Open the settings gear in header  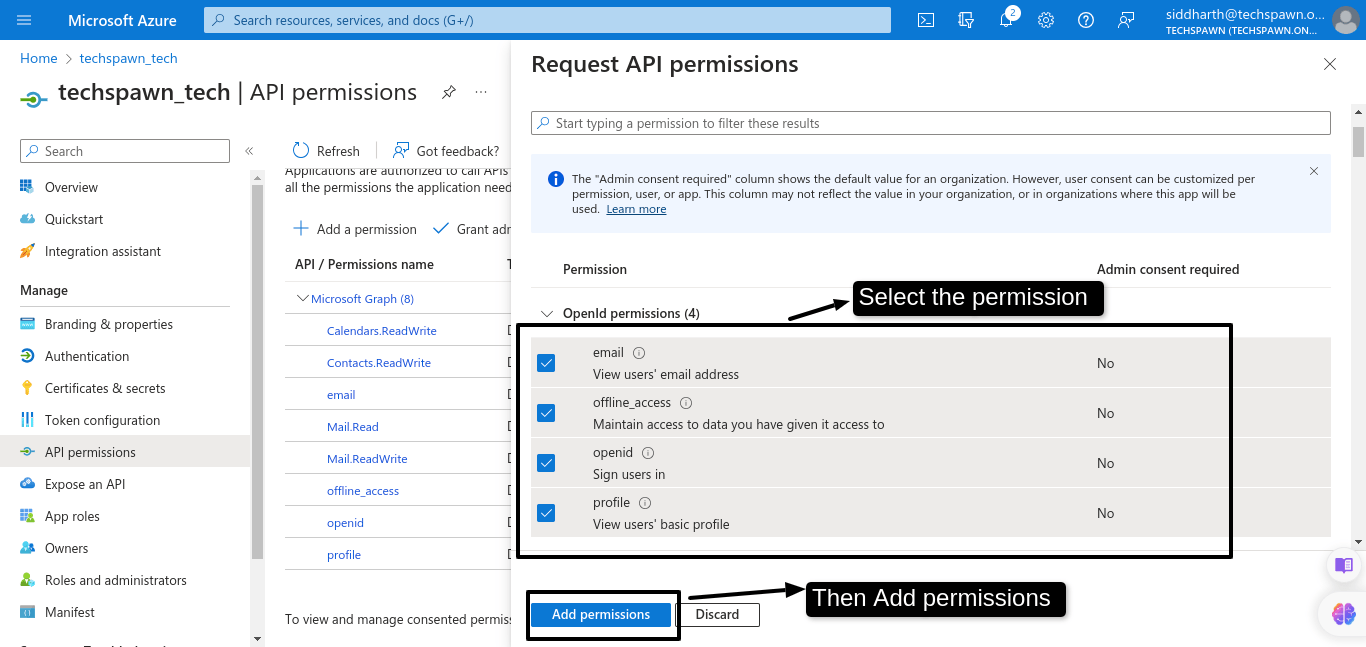pos(1046,20)
